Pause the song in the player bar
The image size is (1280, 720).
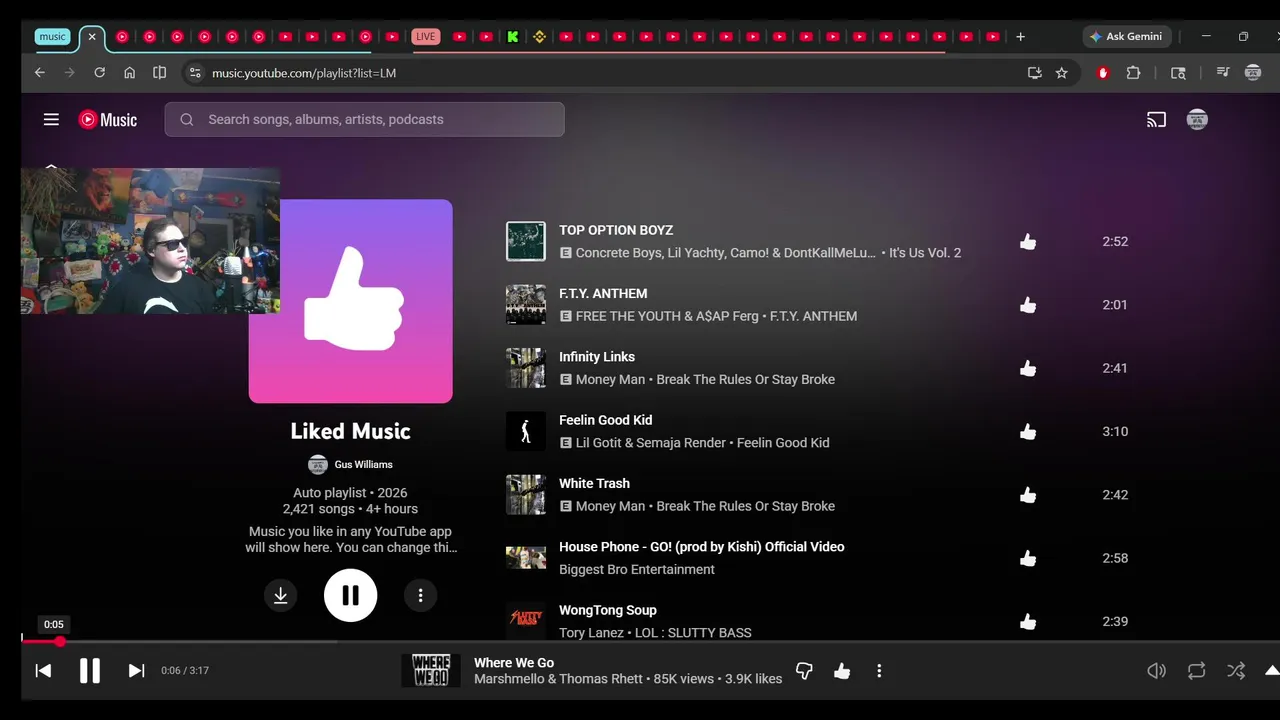(90, 671)
